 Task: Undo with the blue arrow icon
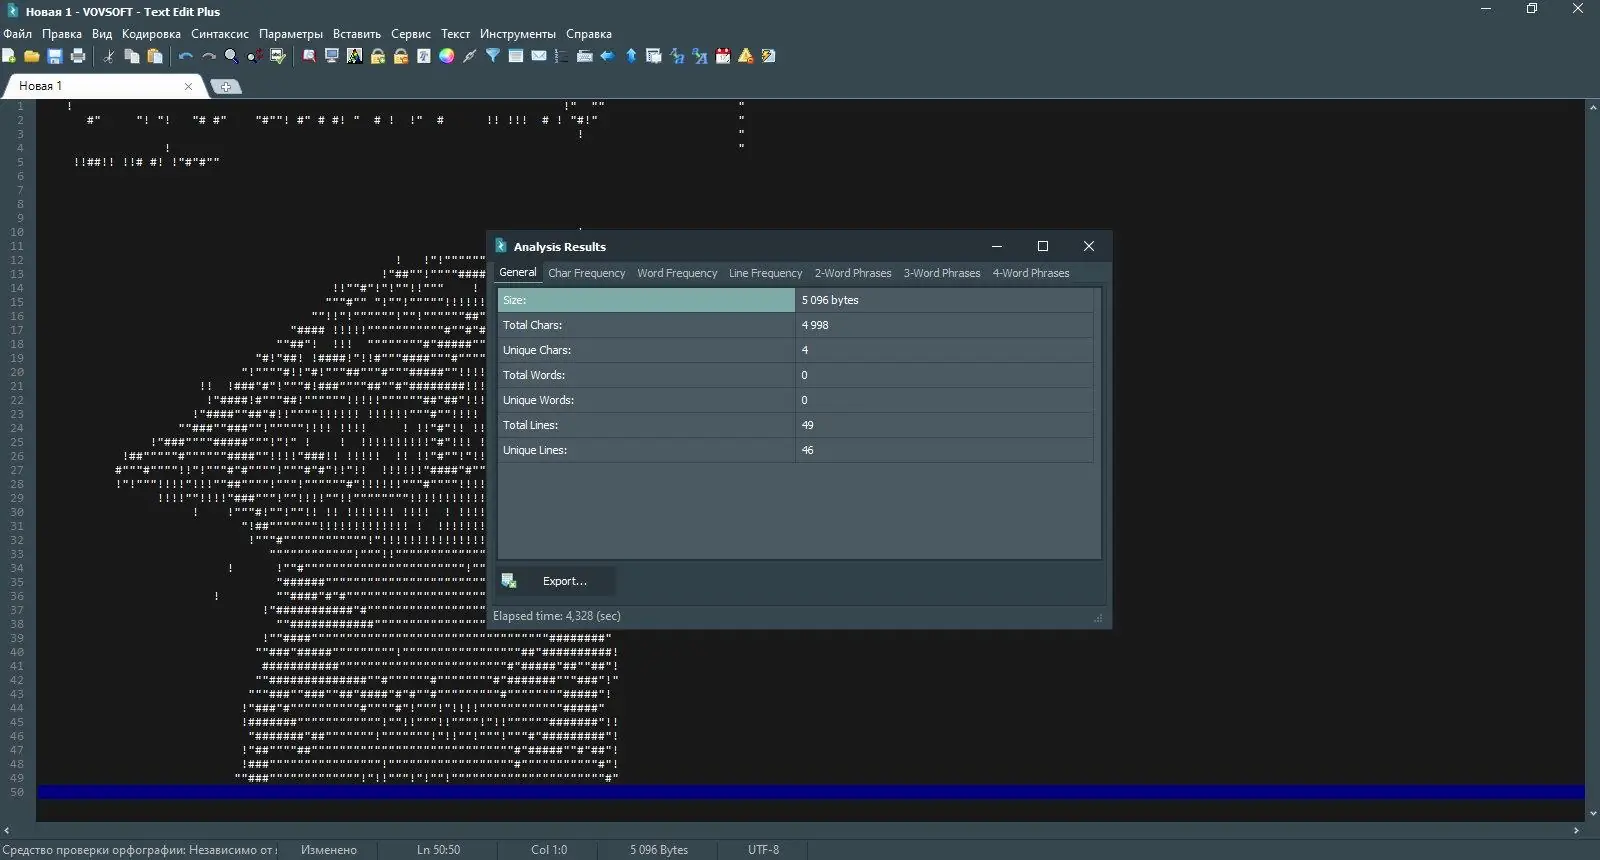pos(185,57)
